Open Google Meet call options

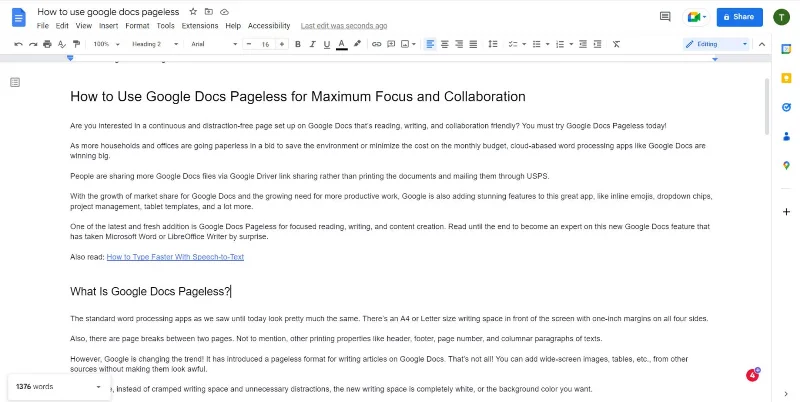click(696, 17)
